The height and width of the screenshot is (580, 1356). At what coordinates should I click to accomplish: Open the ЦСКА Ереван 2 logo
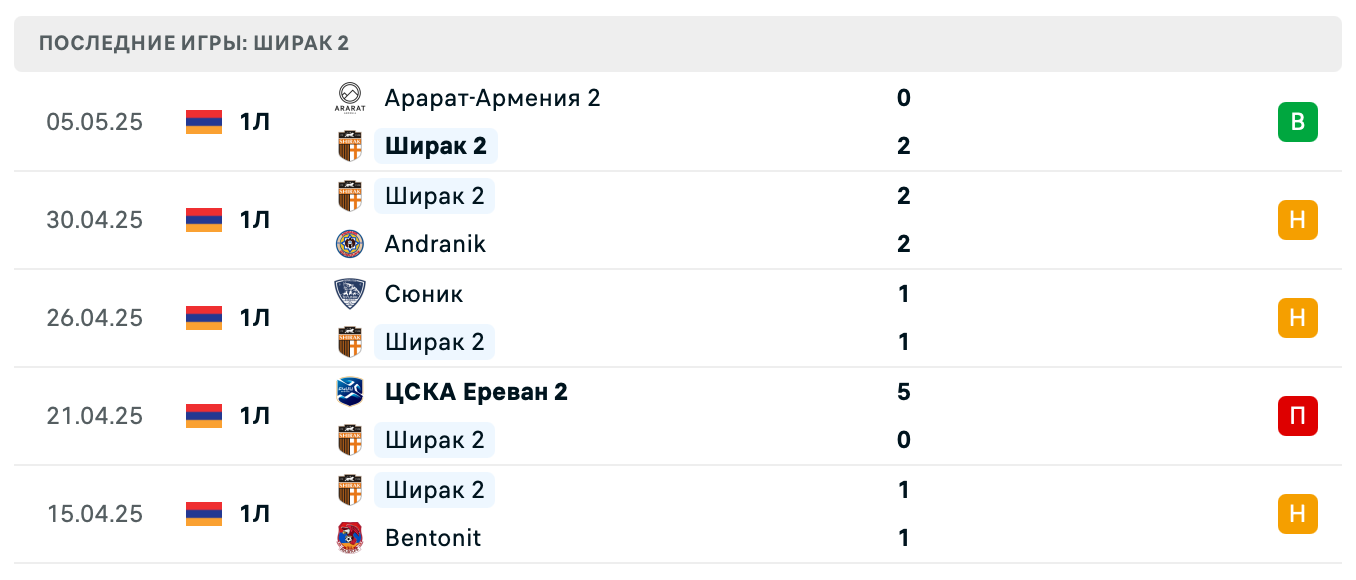point(349,392)
